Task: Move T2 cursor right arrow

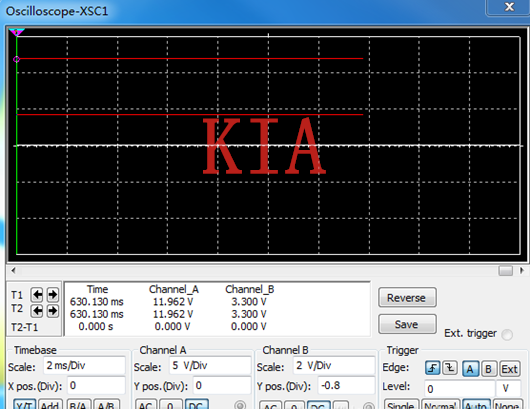Action: (x=52, y=311)
